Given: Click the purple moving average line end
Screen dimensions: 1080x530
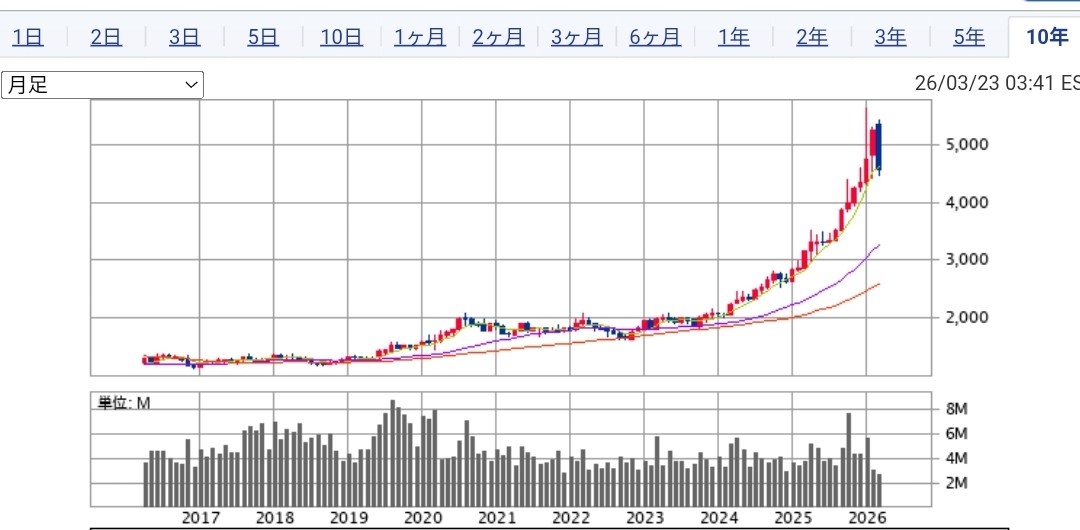Looking at the screenshot, I should point(878,245).
